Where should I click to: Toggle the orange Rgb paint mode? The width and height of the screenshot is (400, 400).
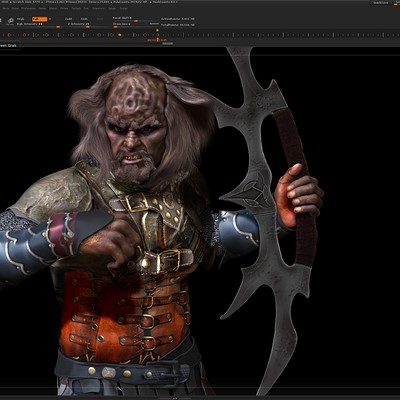pos(40,19)
